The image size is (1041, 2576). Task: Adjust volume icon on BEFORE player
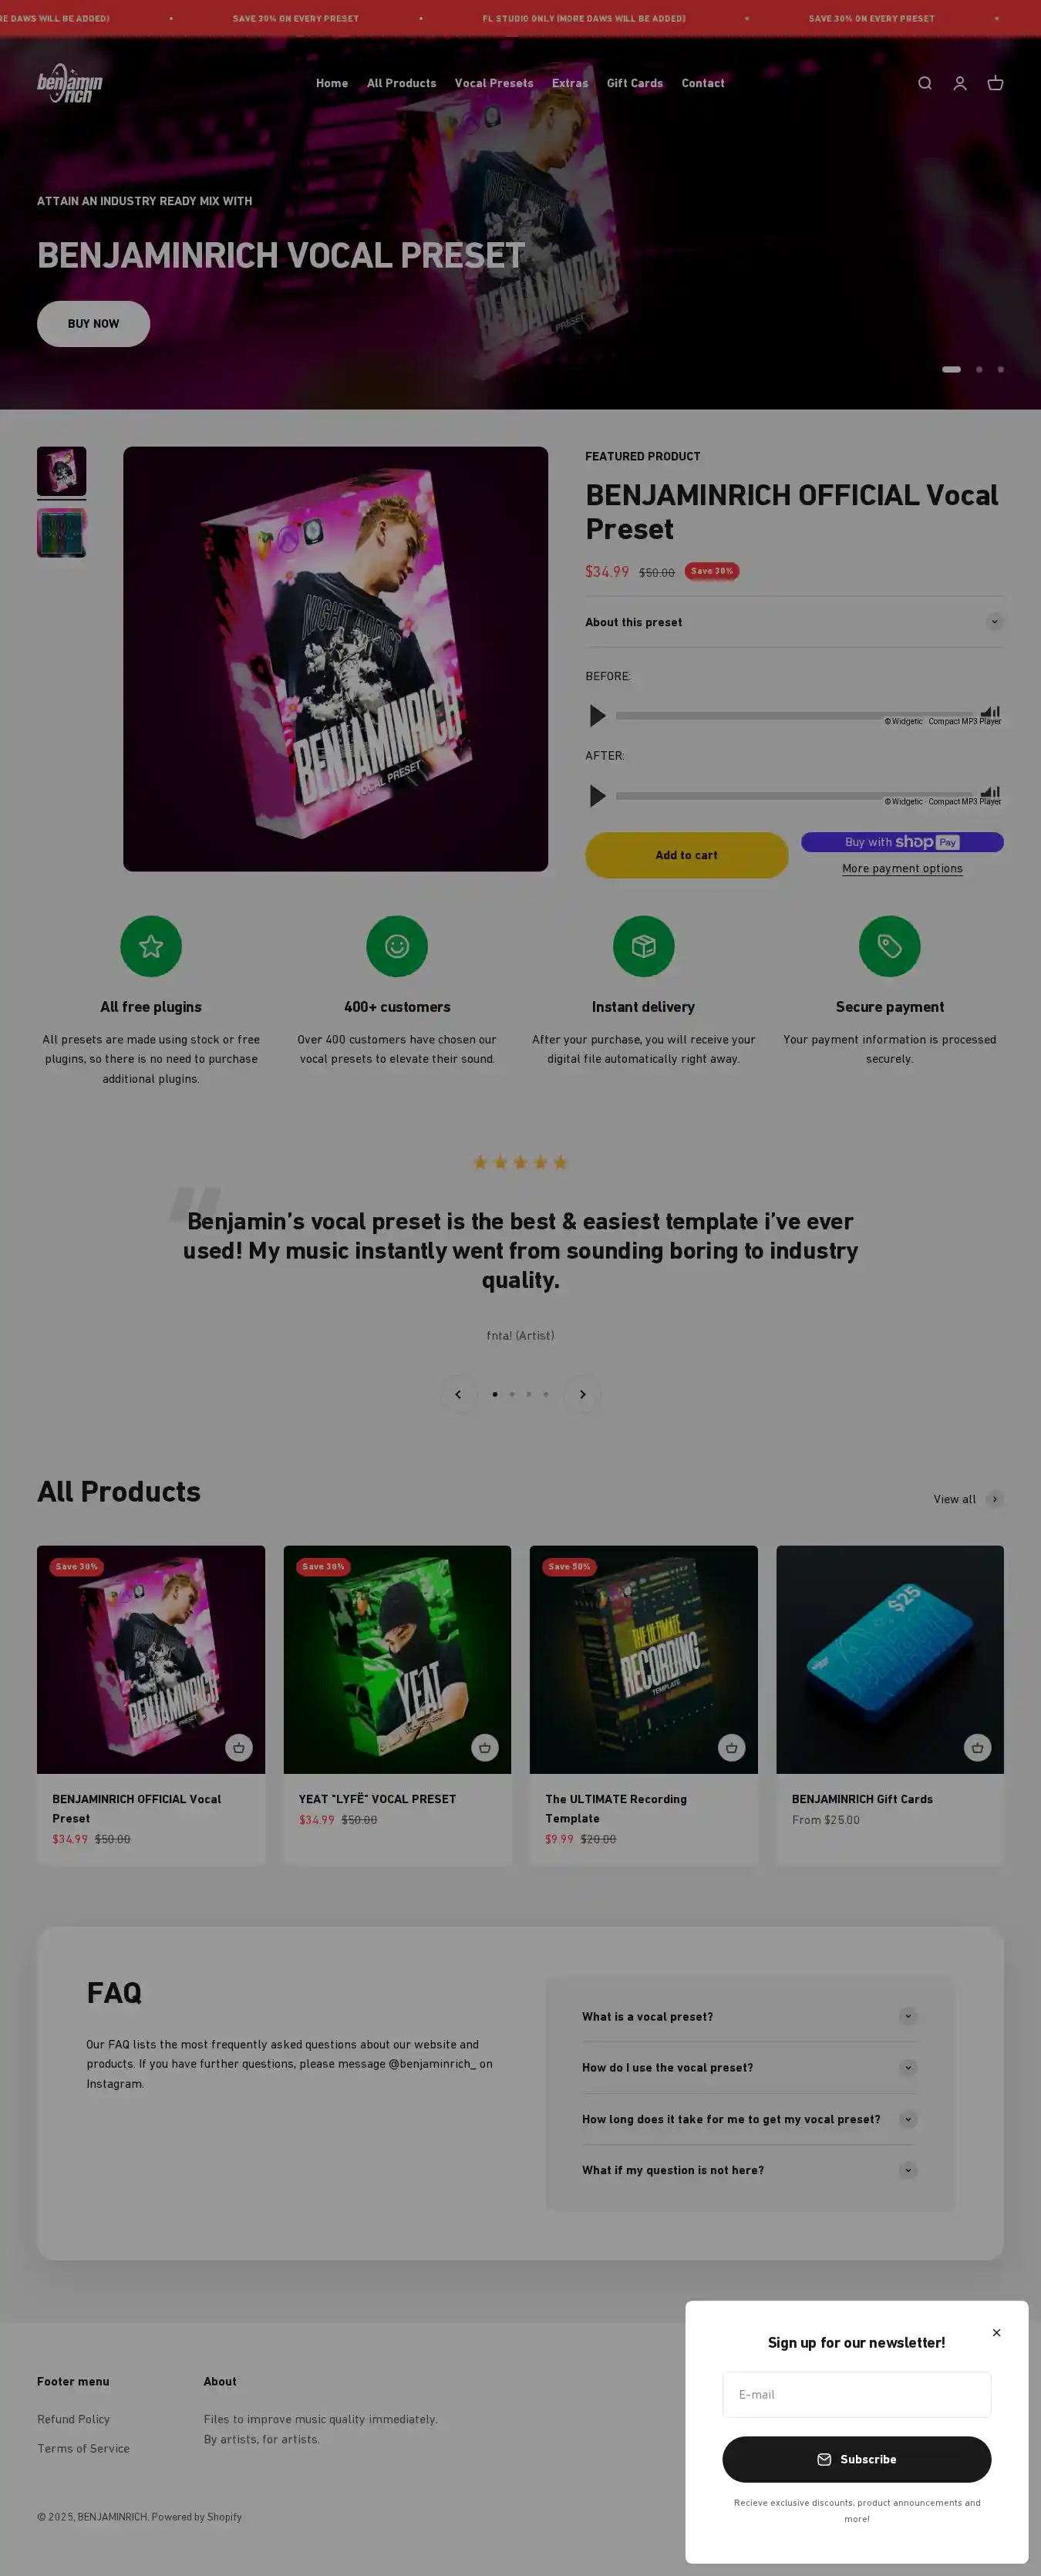point(990,711)
